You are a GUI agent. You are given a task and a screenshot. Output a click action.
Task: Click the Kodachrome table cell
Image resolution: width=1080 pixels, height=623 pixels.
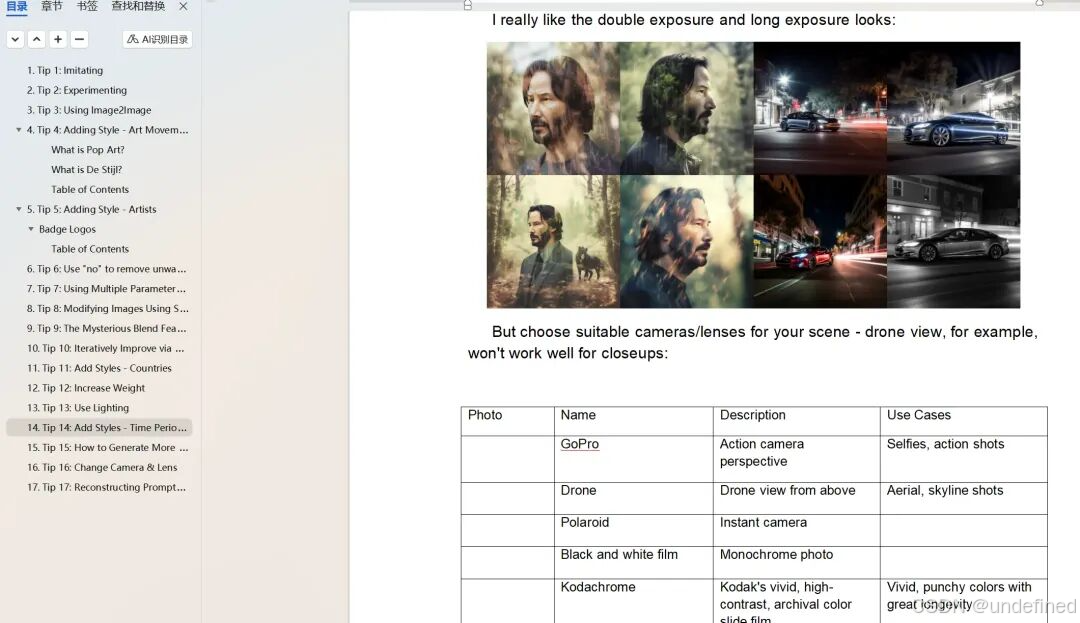(633, 601)
